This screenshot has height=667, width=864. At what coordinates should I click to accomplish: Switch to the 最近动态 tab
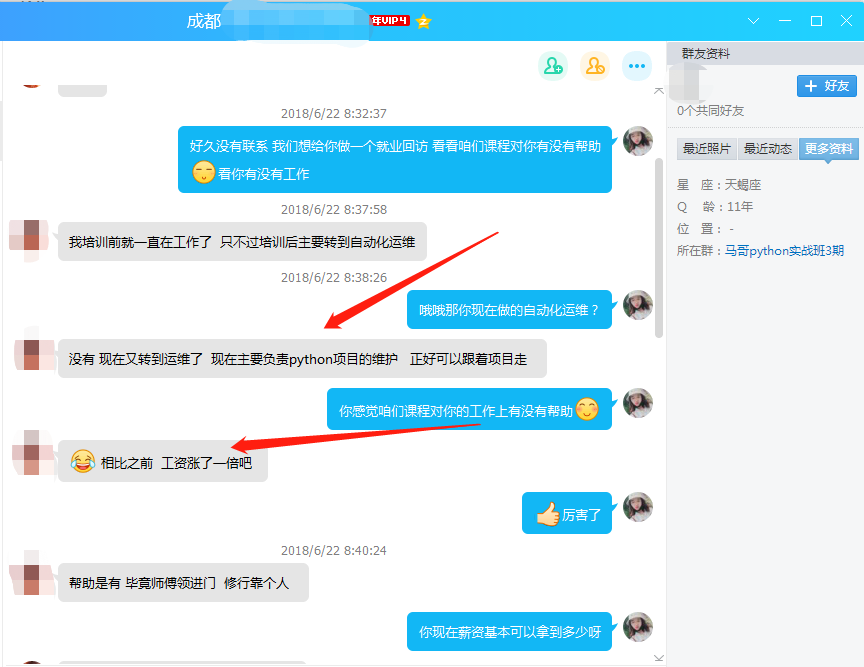768,149
